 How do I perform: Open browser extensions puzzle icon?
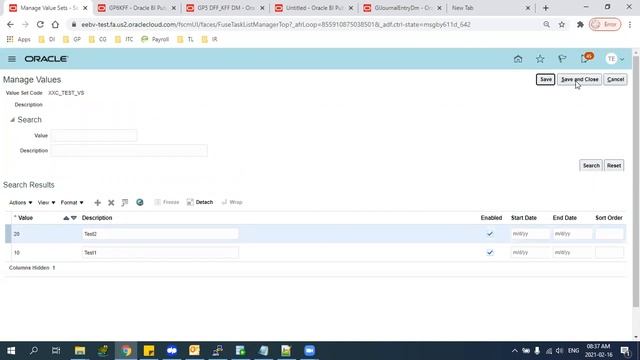point(580,24)
